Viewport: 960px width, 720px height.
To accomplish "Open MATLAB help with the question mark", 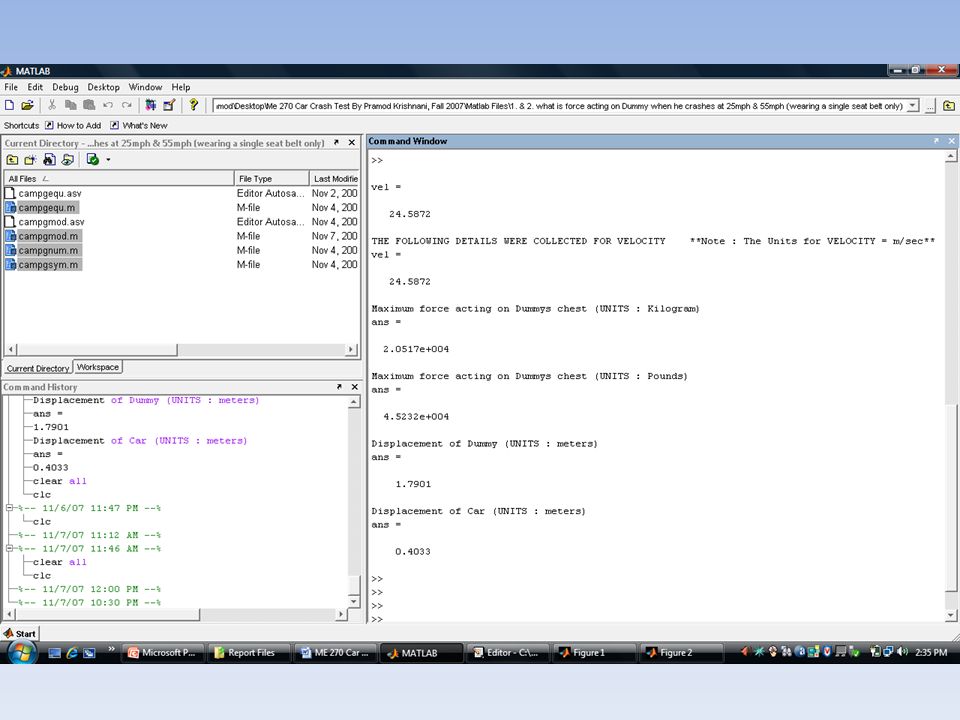I will coord(193,105).
